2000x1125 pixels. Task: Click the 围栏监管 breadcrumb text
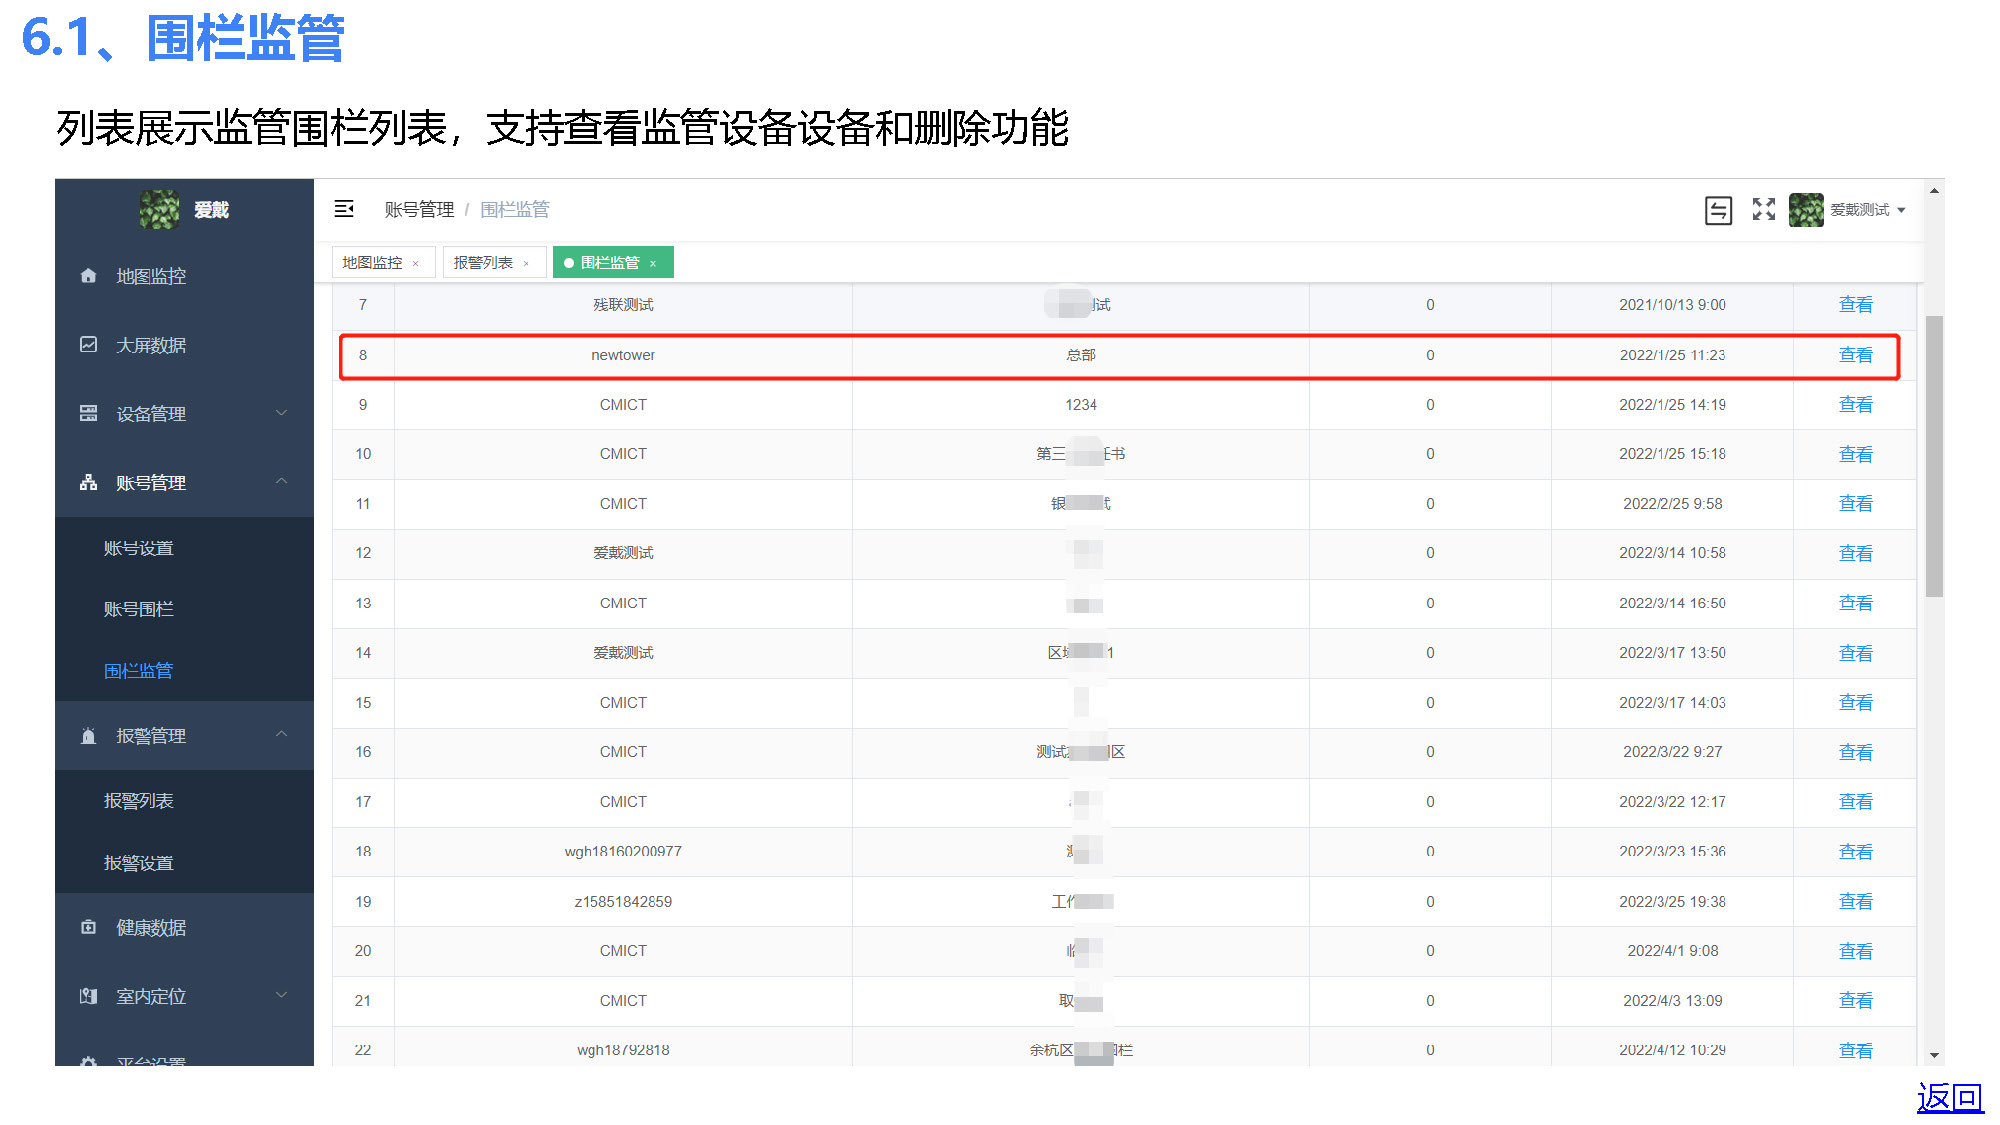[515, 209]
